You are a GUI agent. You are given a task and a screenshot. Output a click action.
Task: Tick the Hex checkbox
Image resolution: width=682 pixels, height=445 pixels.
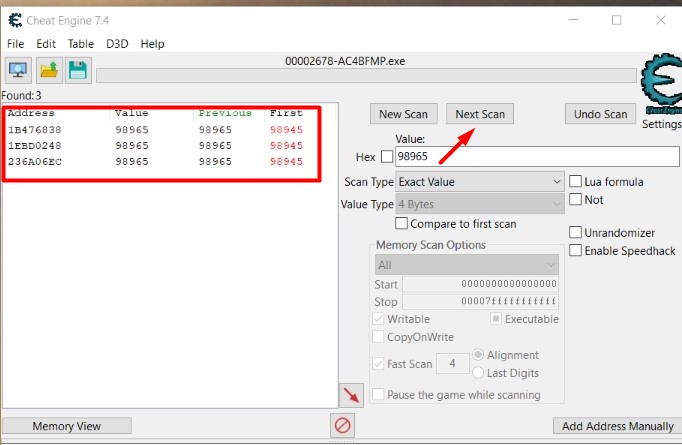coord(387,157)
